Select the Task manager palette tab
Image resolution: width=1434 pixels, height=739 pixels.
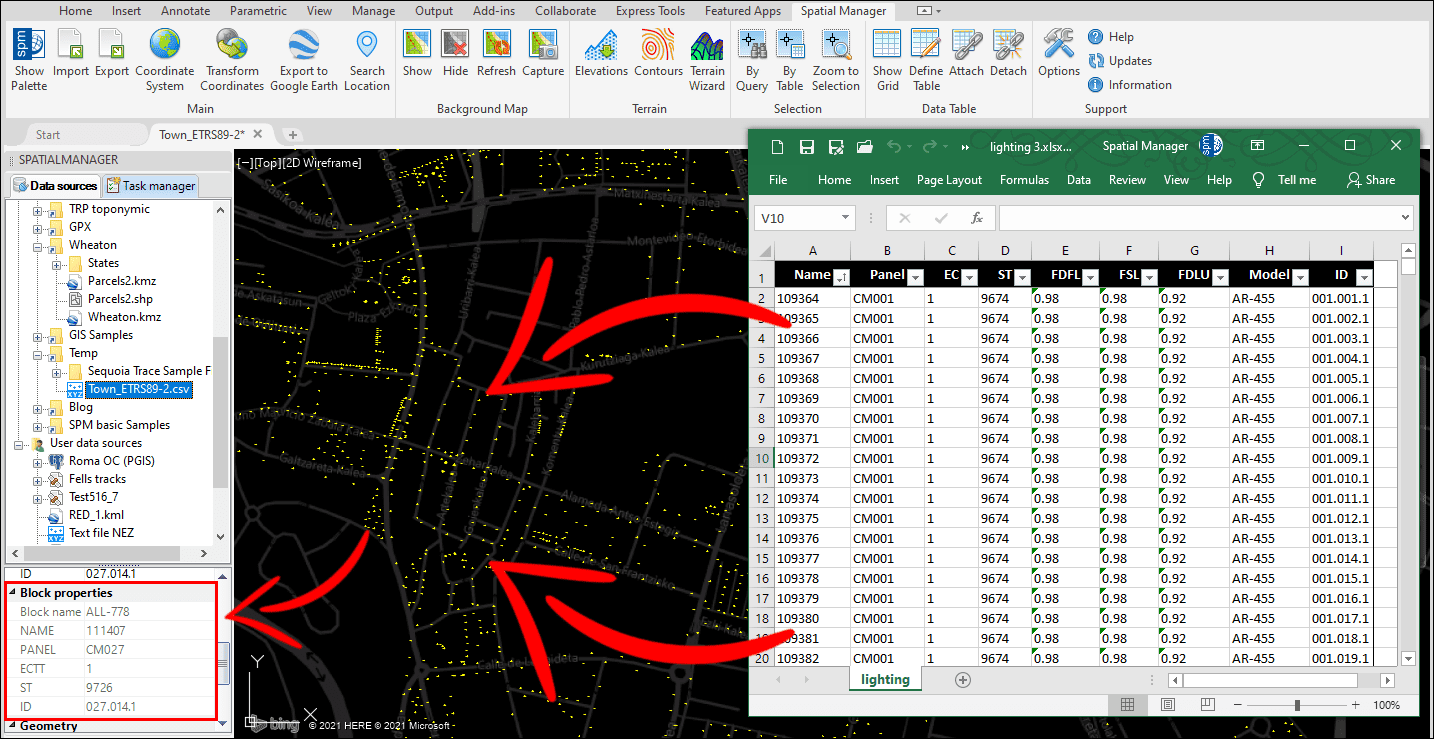tap(152, 186)
